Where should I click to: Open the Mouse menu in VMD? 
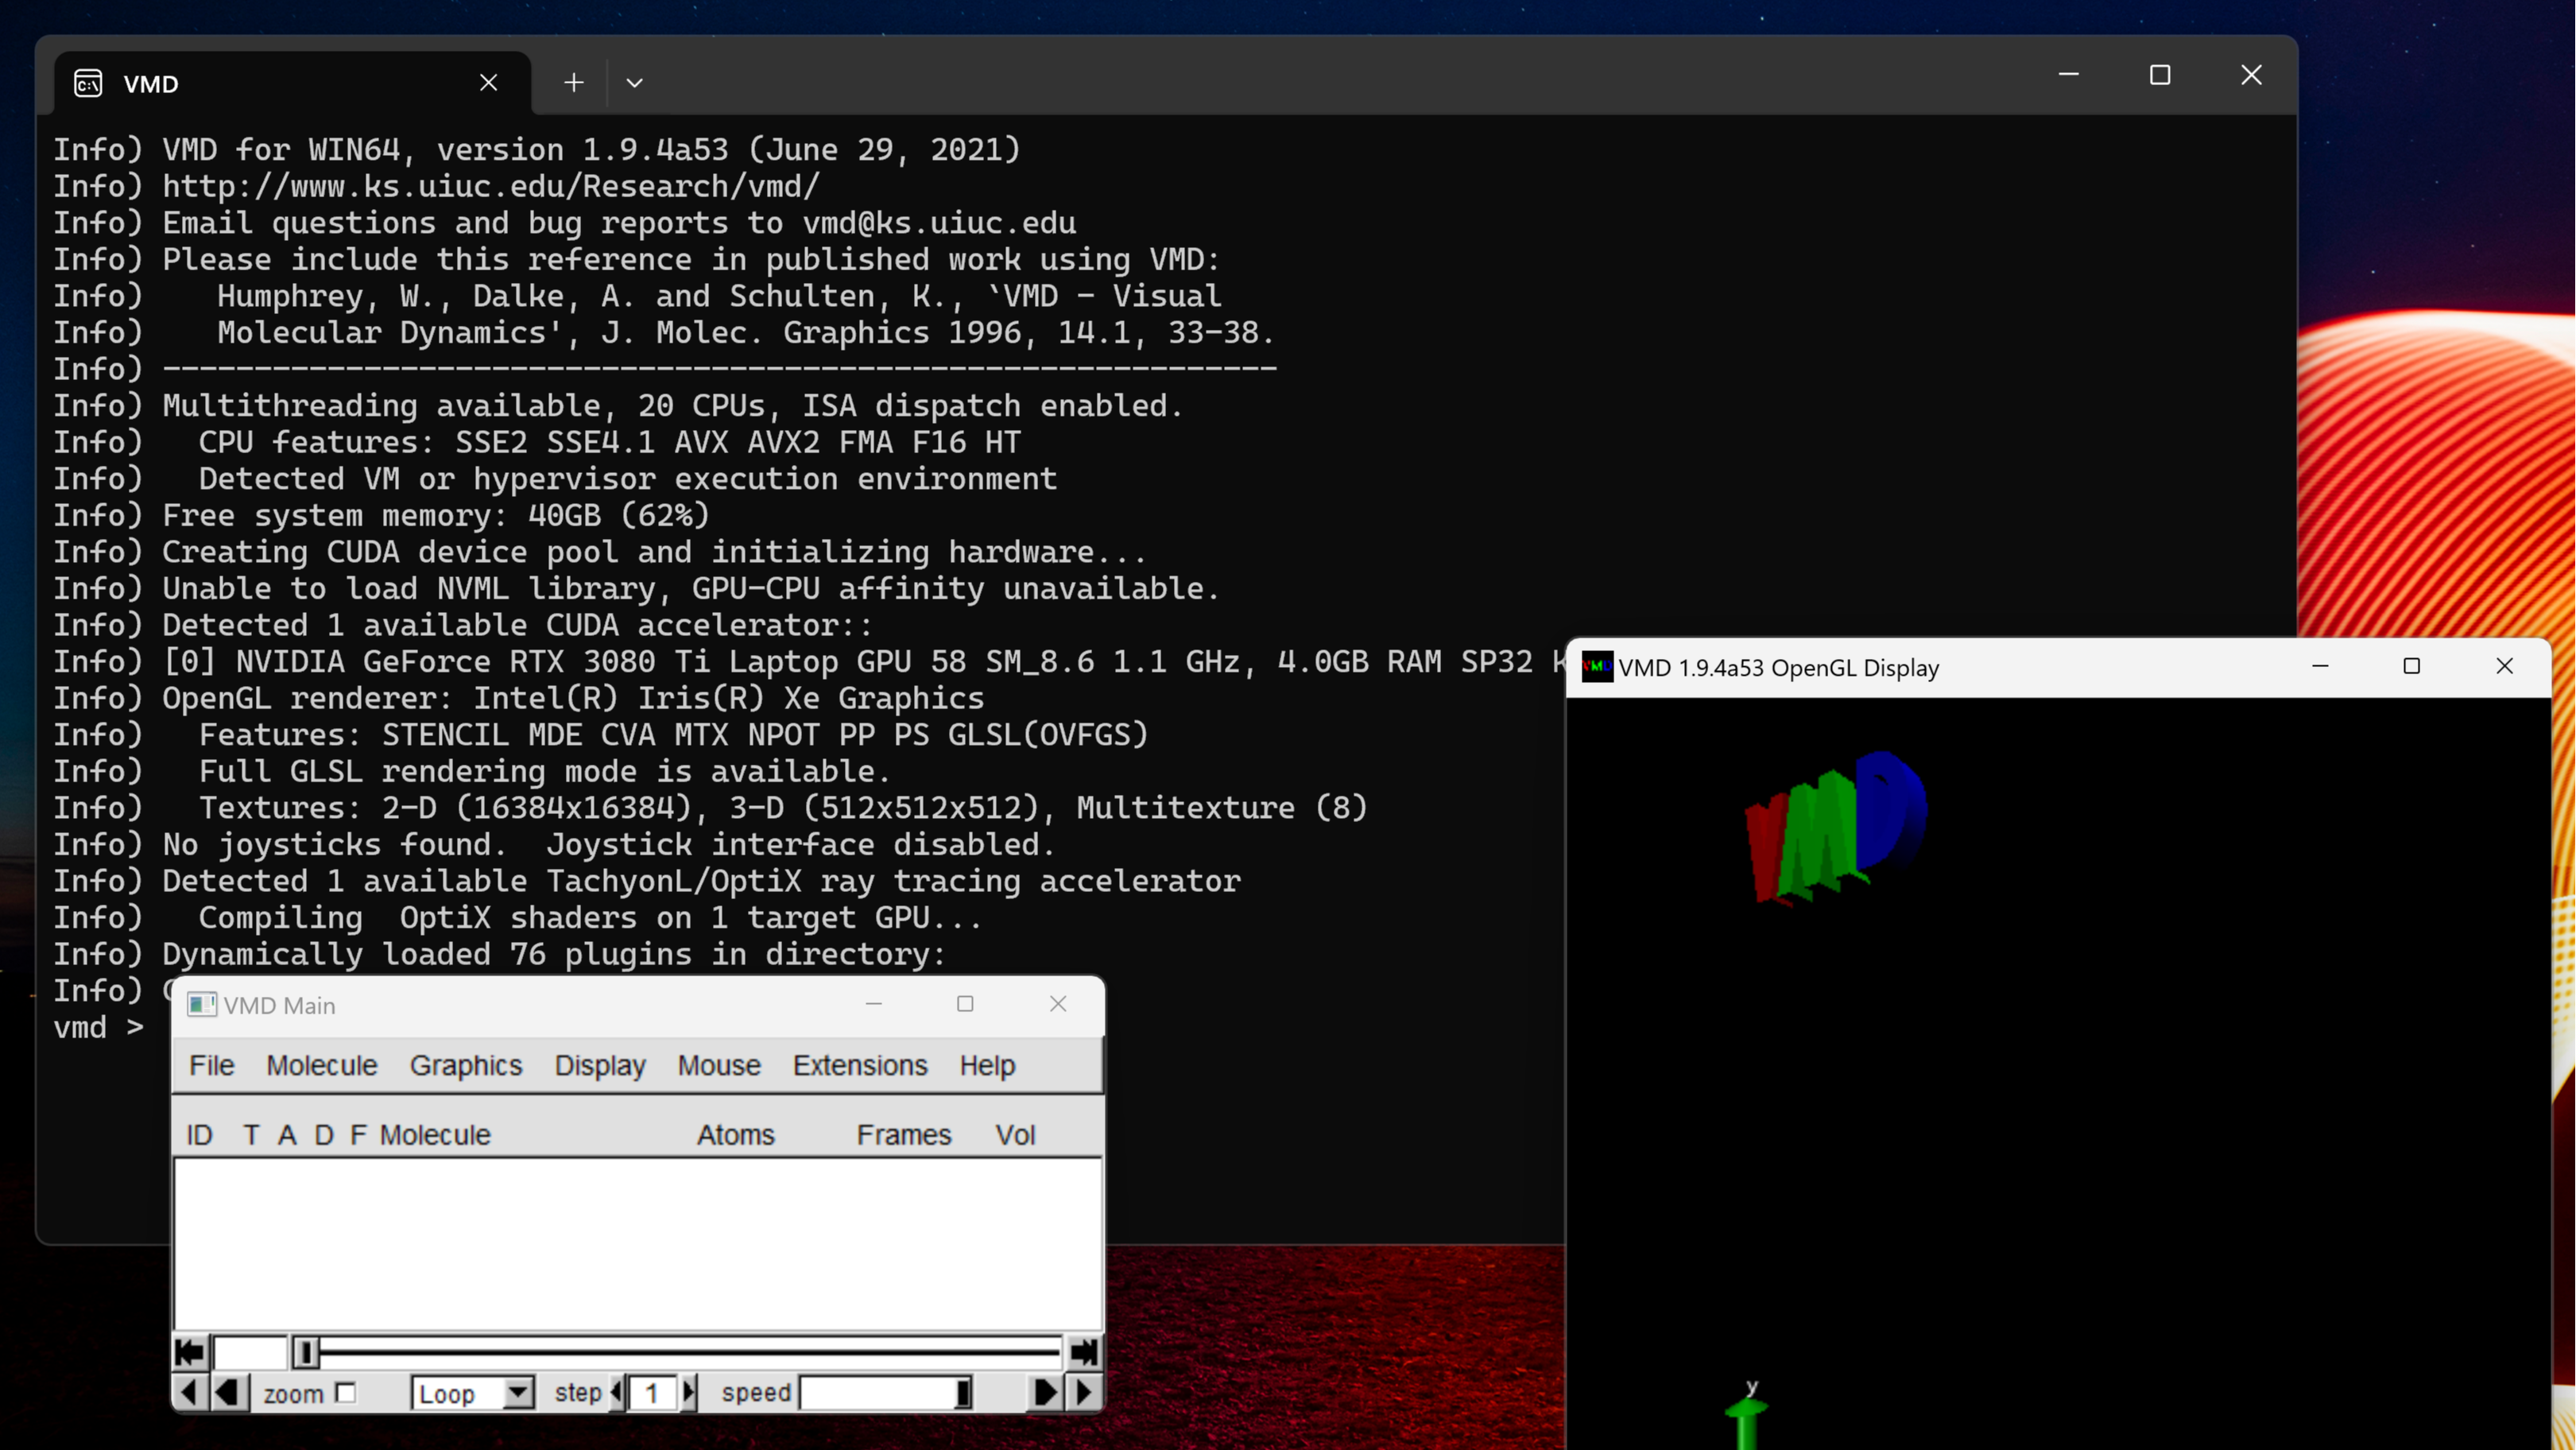tap(719, 1064)
